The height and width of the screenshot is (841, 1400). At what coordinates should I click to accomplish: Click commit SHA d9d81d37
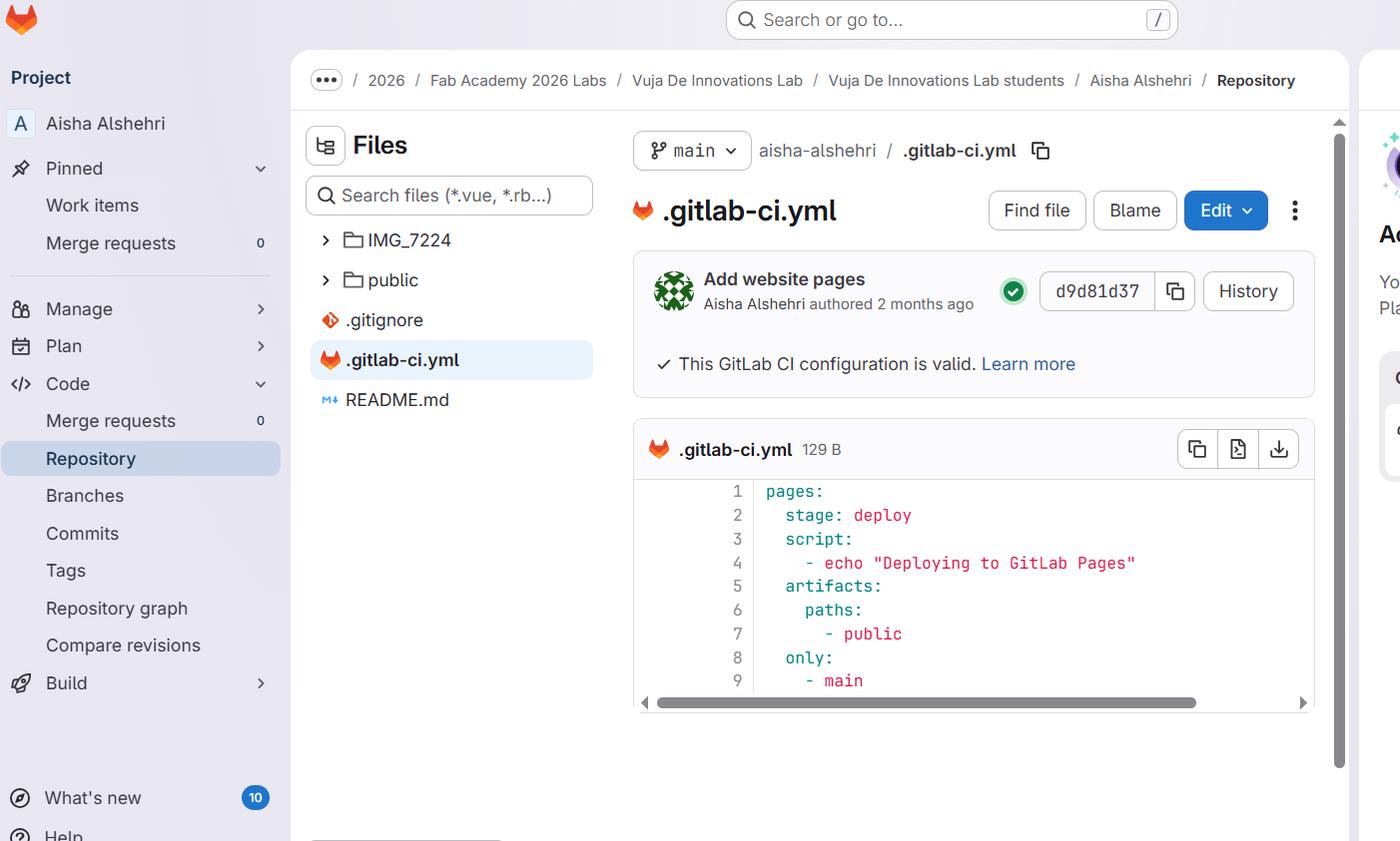[x=1097, y=291]
